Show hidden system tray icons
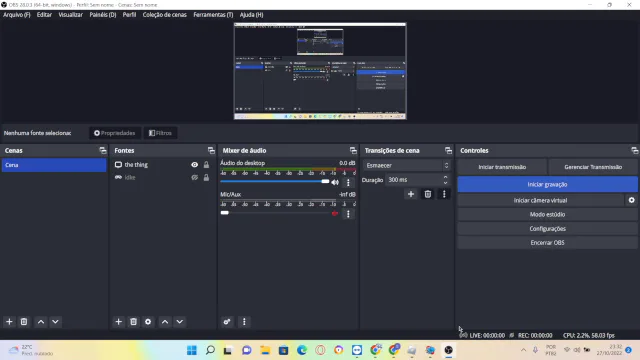This screenshot has width=640, height=360. pyautogui.click(x=523, y=350)
